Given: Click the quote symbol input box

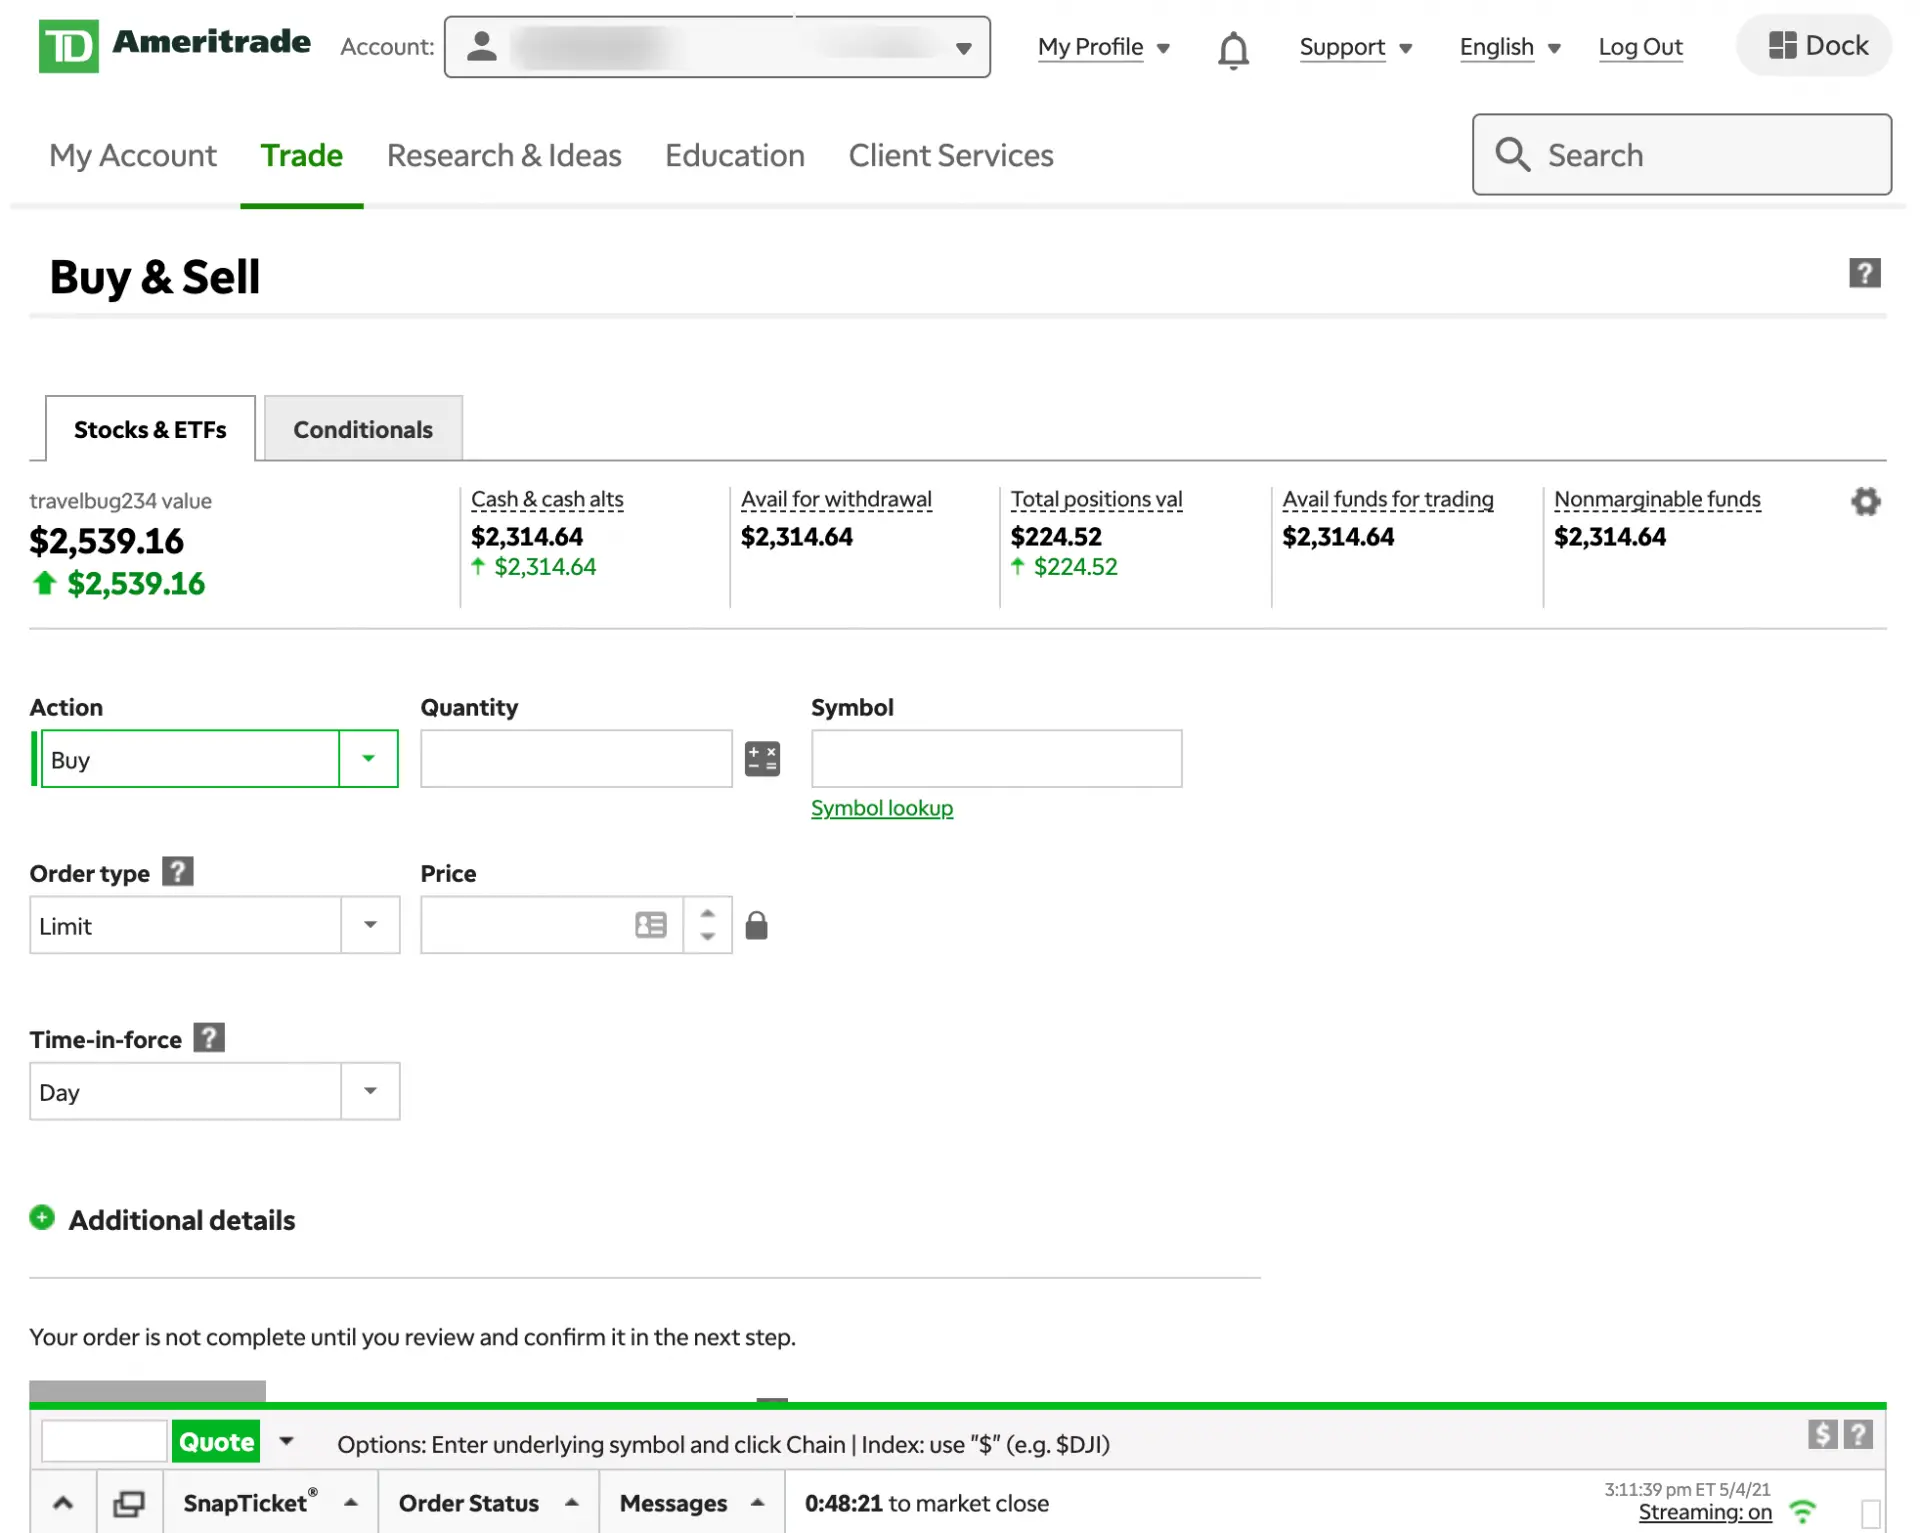Looking at the screenshot, I should point(104,1441).
